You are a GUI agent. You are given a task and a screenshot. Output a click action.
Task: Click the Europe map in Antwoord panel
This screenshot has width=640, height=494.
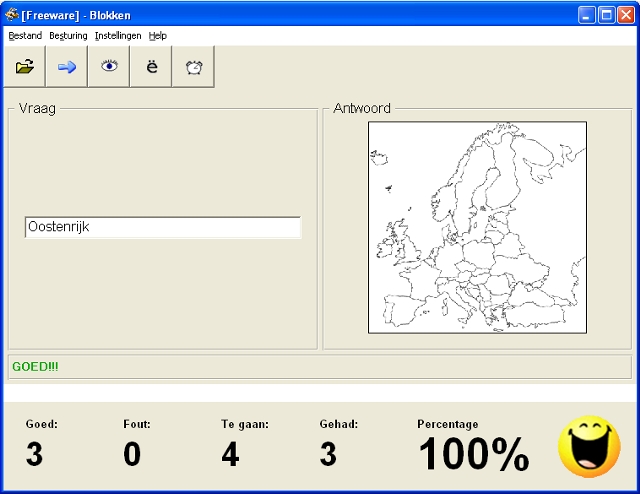pos(477,227)
